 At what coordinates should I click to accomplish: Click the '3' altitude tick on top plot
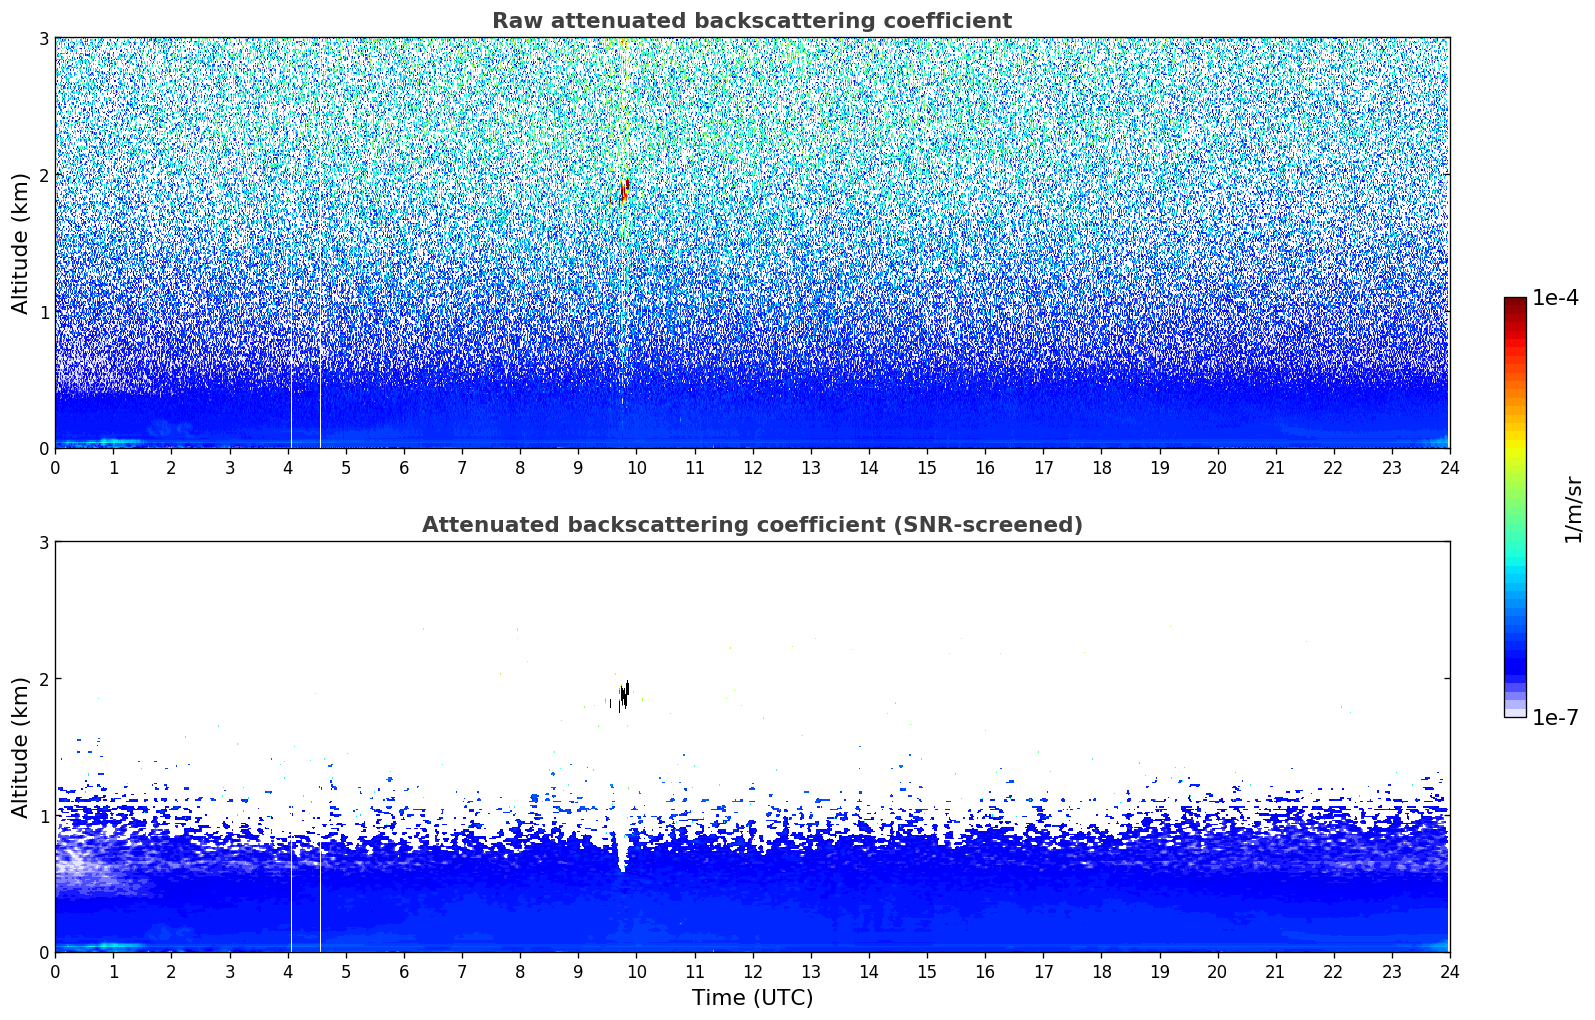coord(44,38)
